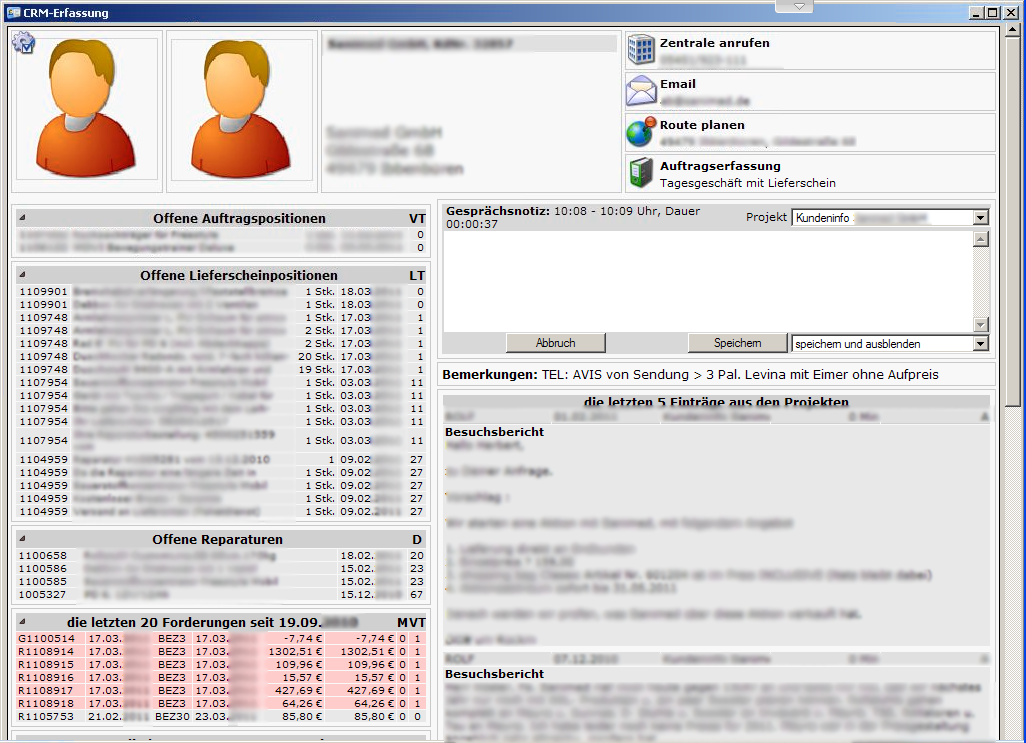The image size is (1026, 743).
Task: Click the pull-down arrow handle at top center
Action: tap(798, 6)
